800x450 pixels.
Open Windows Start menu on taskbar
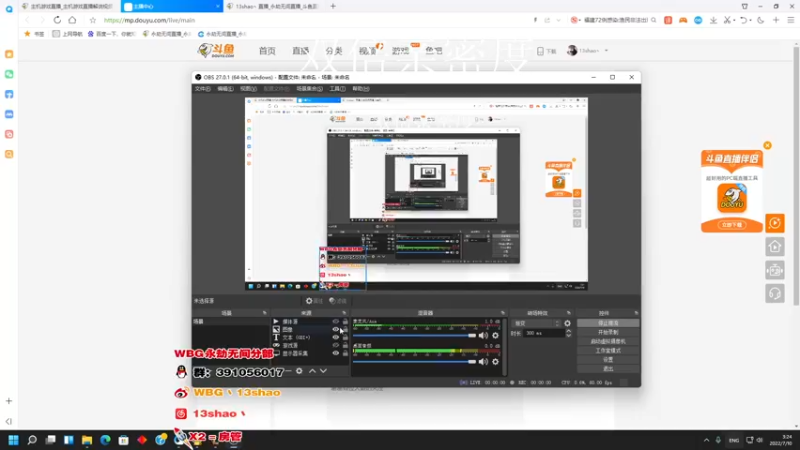click(13, 440)
